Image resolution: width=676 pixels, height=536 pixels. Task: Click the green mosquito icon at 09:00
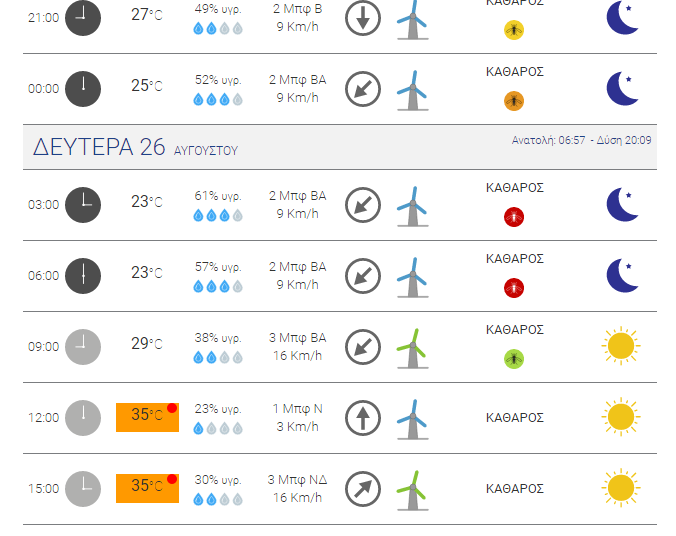click(x=514, y=359)
